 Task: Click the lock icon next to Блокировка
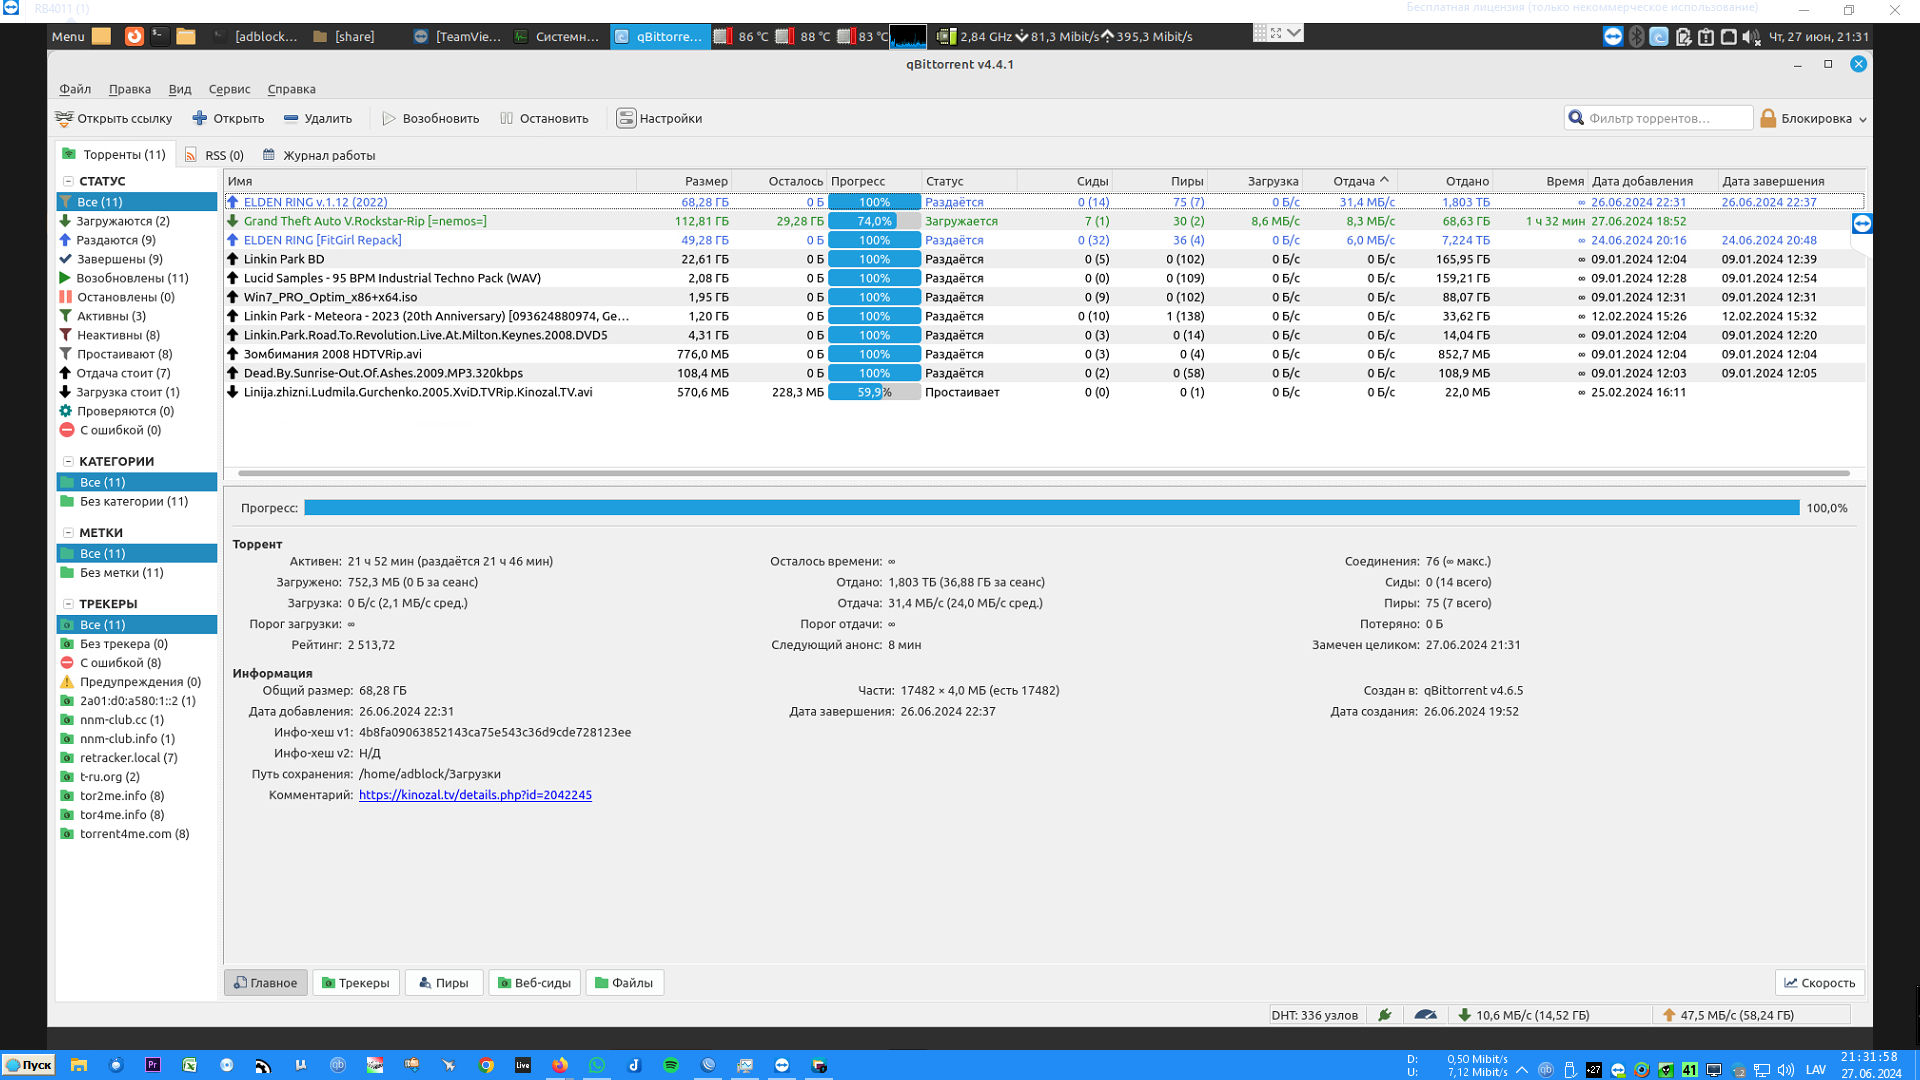tap(1768, 118)
